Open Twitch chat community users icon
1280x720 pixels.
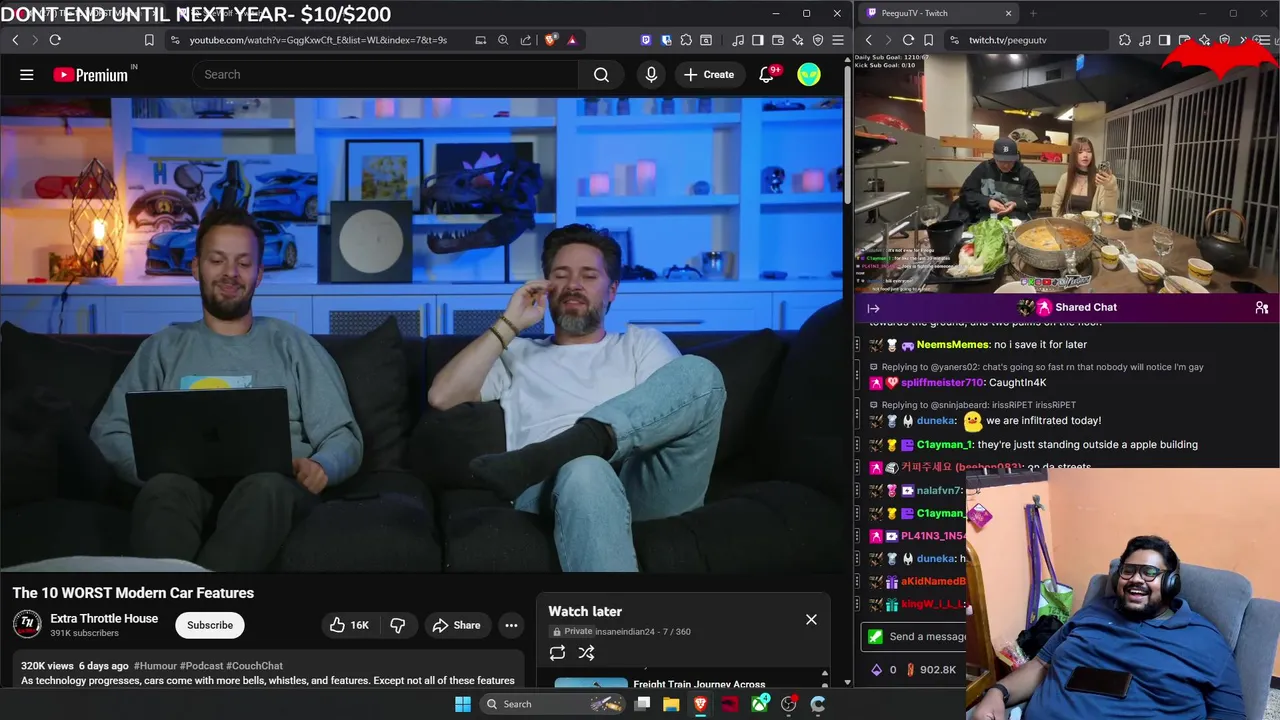[x=1262, y=308]
